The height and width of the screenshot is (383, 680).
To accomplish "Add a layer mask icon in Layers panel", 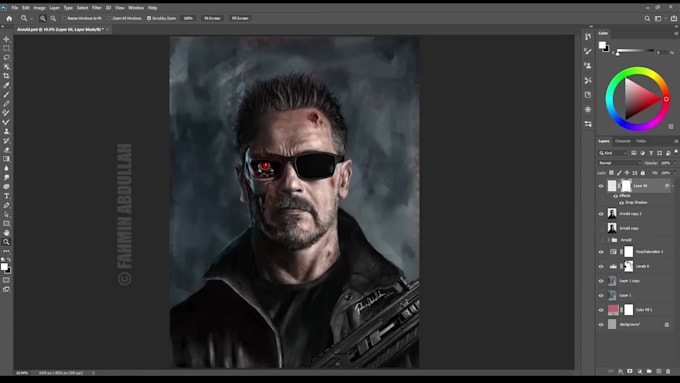I will 630,371.
